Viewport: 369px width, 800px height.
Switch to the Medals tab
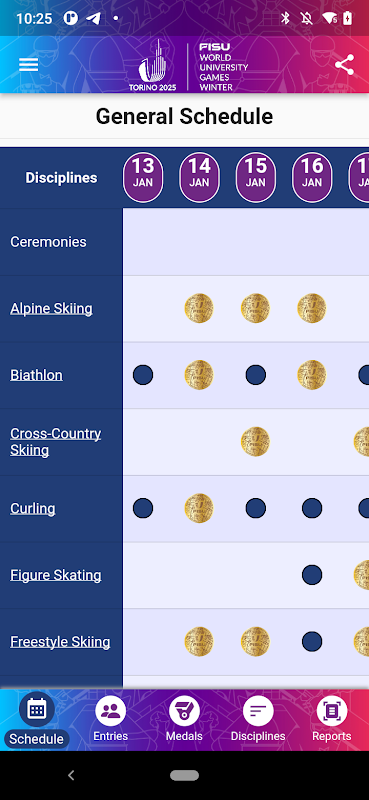184,719
